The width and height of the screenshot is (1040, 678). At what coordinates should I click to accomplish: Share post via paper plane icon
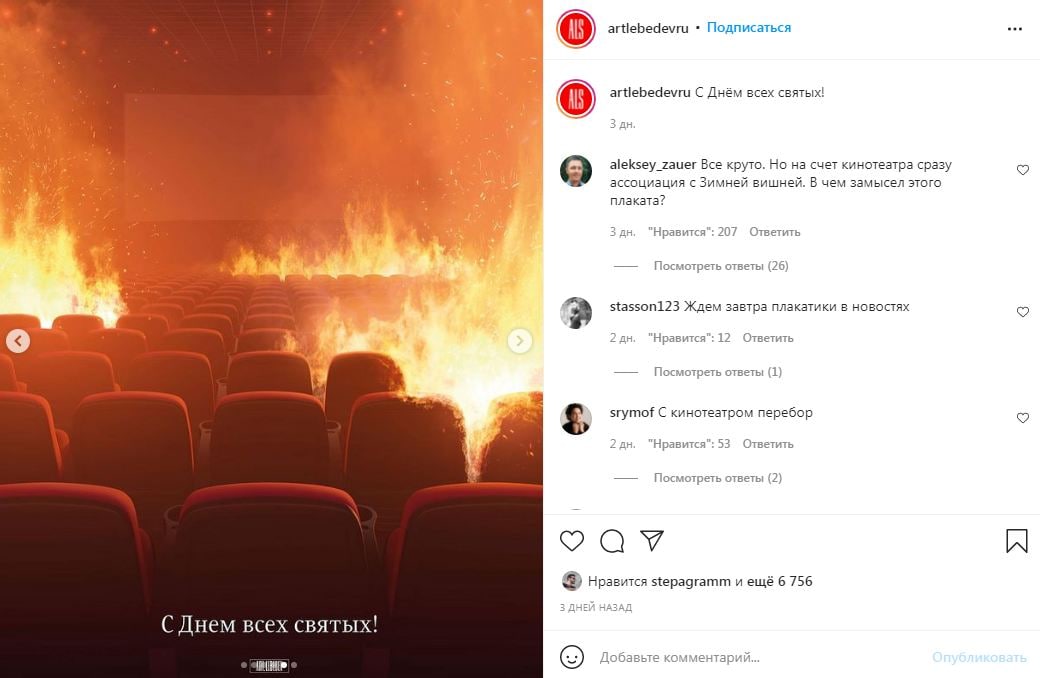[652, 541]
